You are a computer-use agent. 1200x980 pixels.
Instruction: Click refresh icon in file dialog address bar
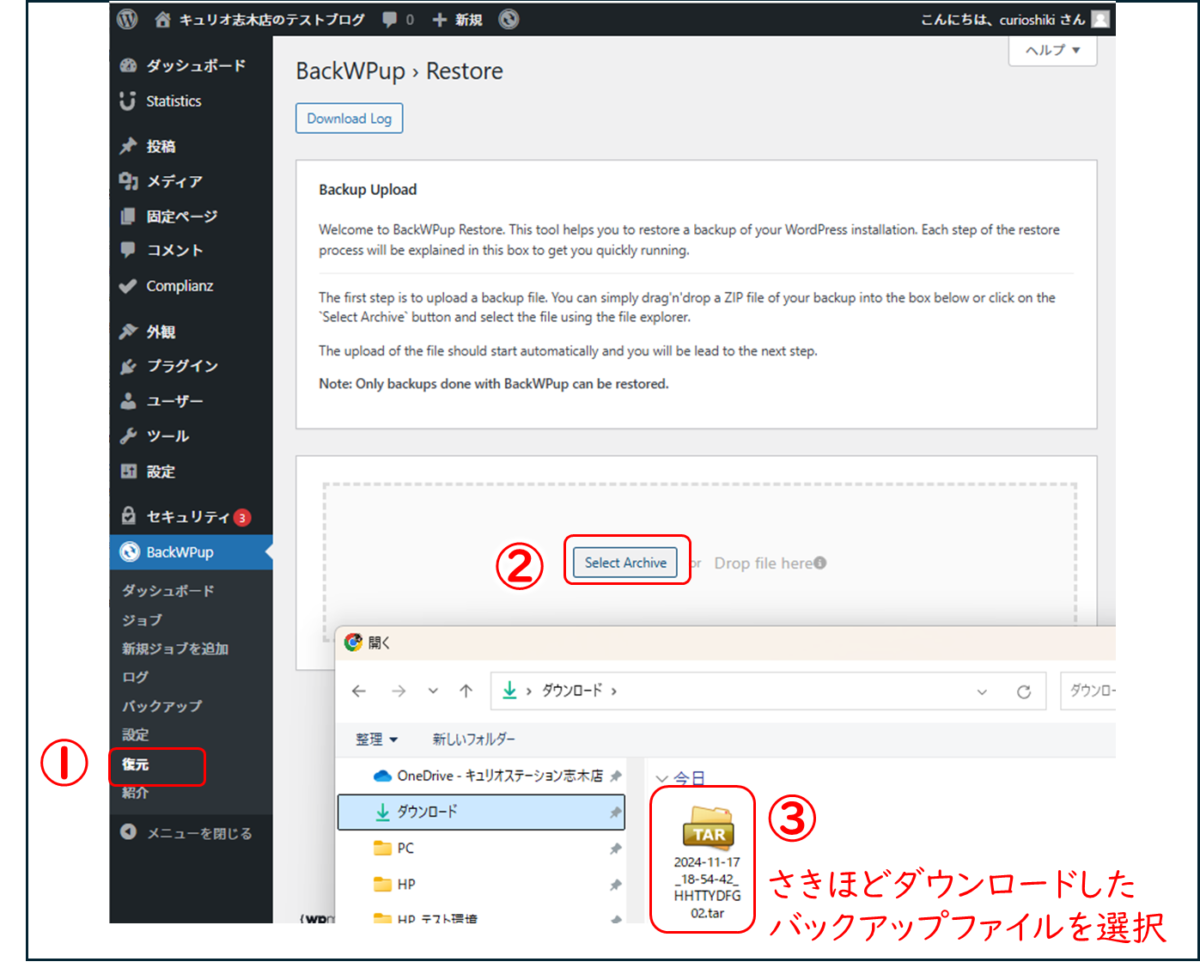(1023, 691)
